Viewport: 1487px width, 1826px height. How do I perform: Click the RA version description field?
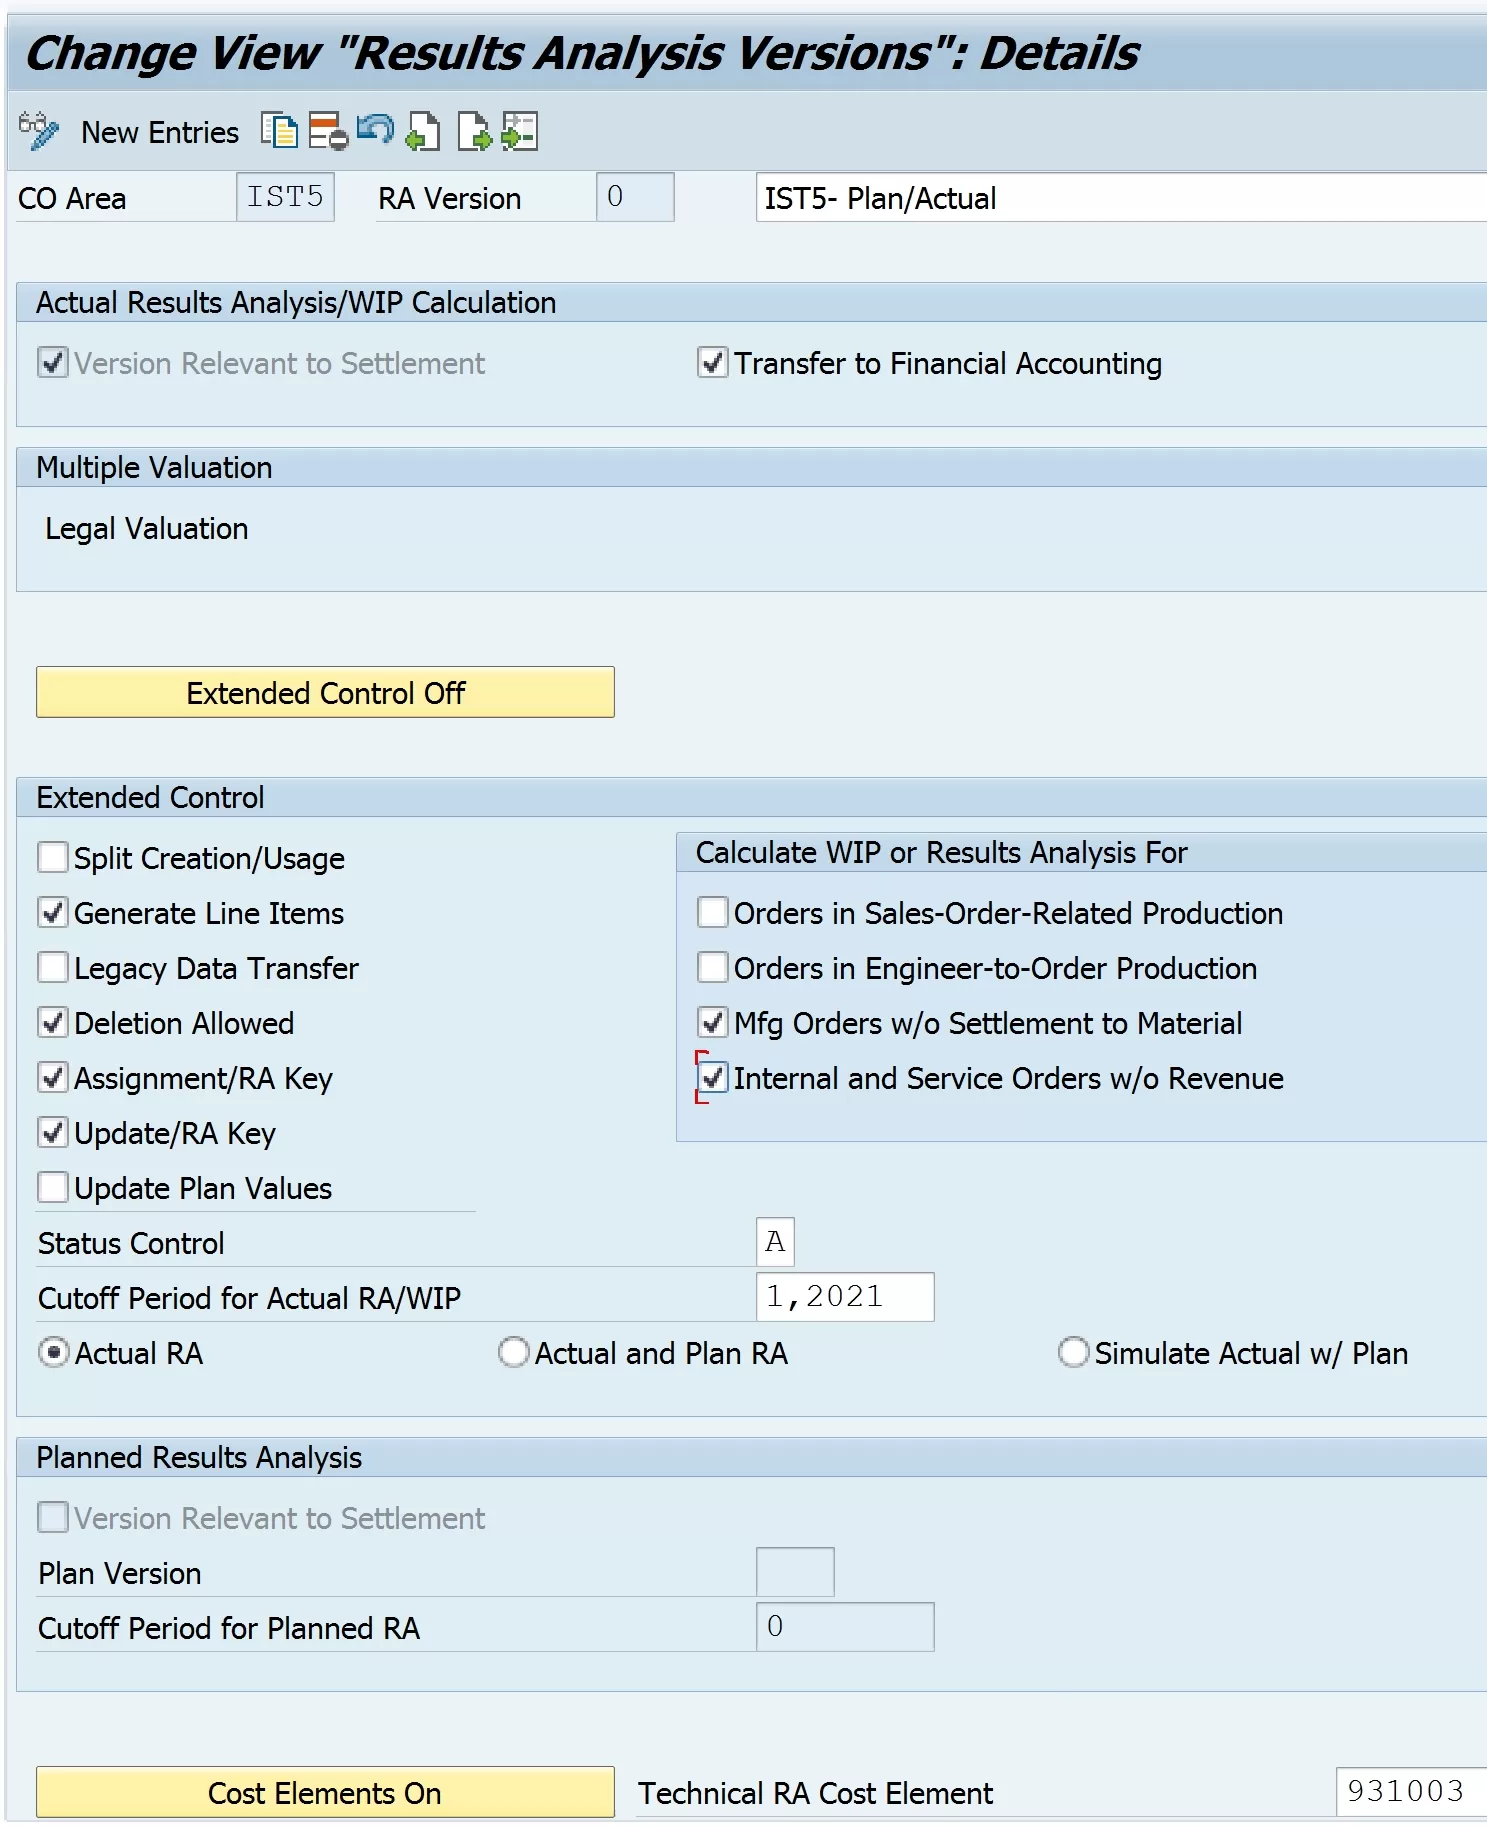point(1121,197)
